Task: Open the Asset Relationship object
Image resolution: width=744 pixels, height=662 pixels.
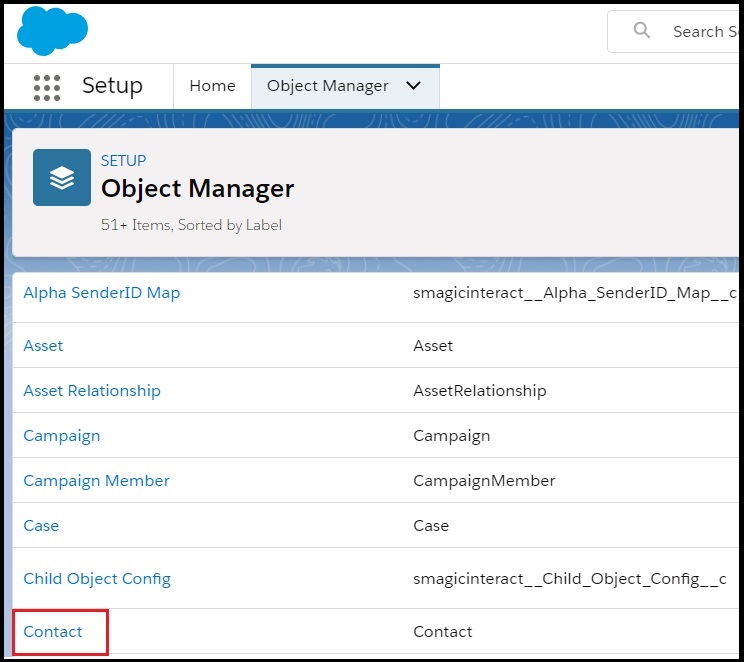Action: pyautogui.click(x=92, y=391)
